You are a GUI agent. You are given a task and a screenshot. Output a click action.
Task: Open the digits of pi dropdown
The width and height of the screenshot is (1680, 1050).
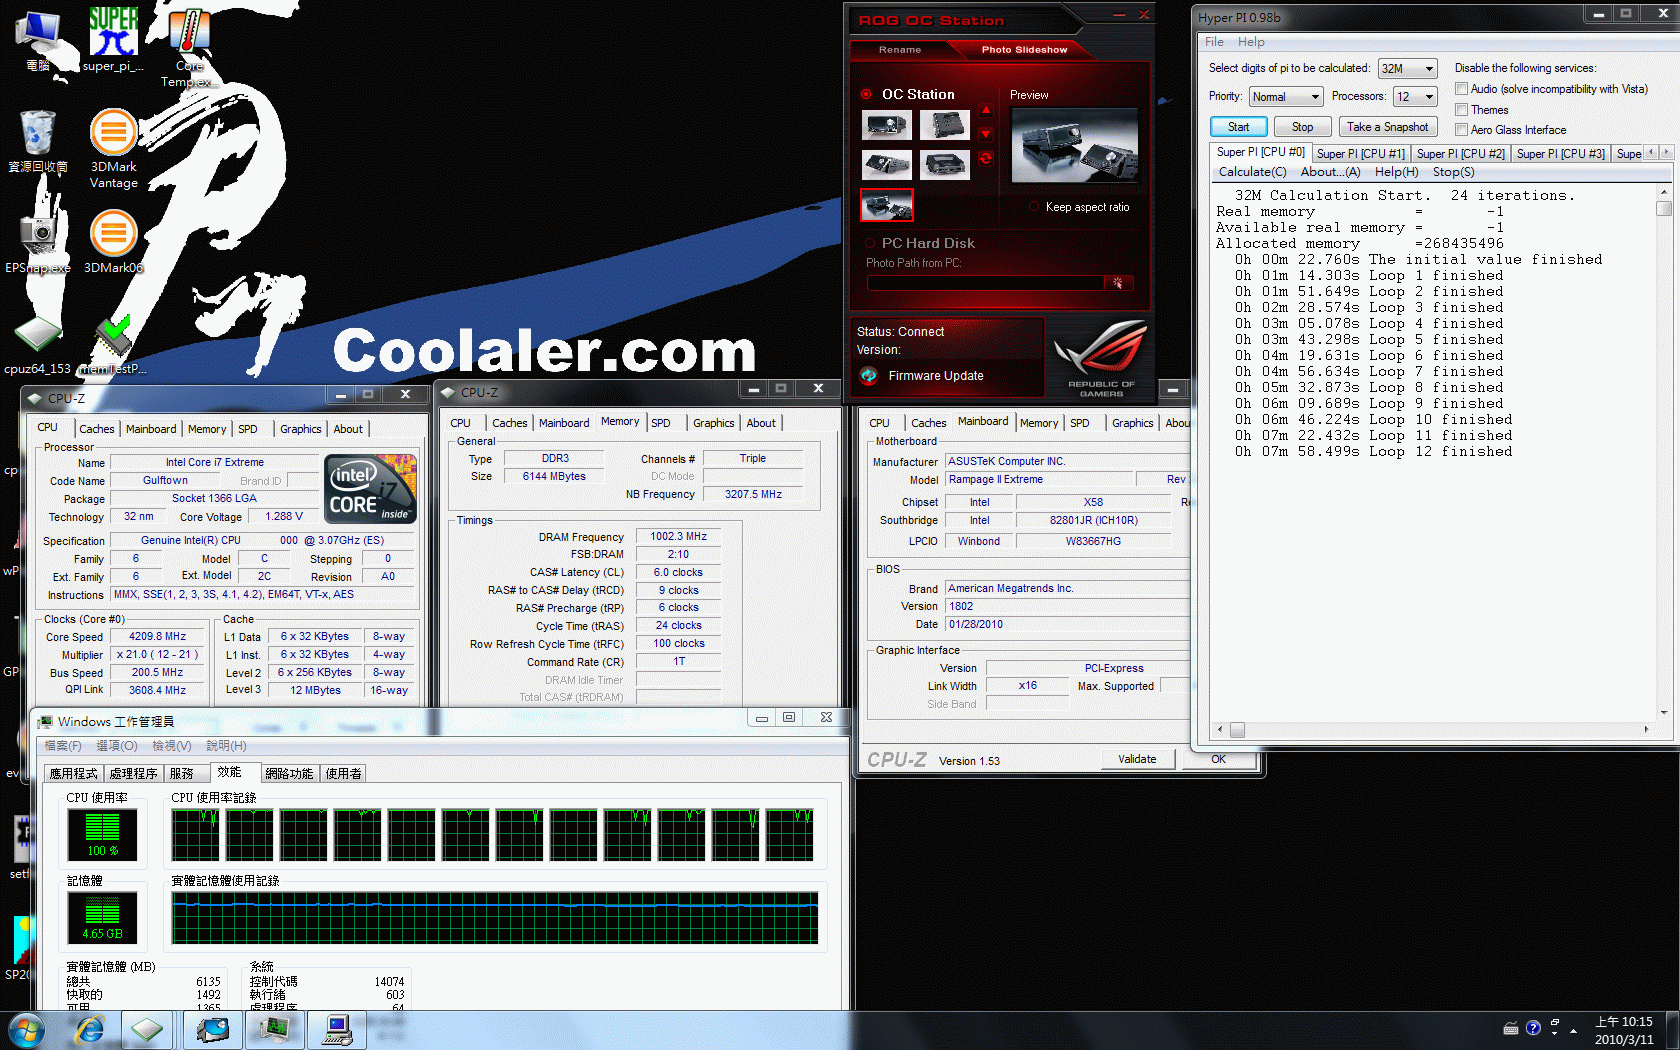[x=1408, y=68]
